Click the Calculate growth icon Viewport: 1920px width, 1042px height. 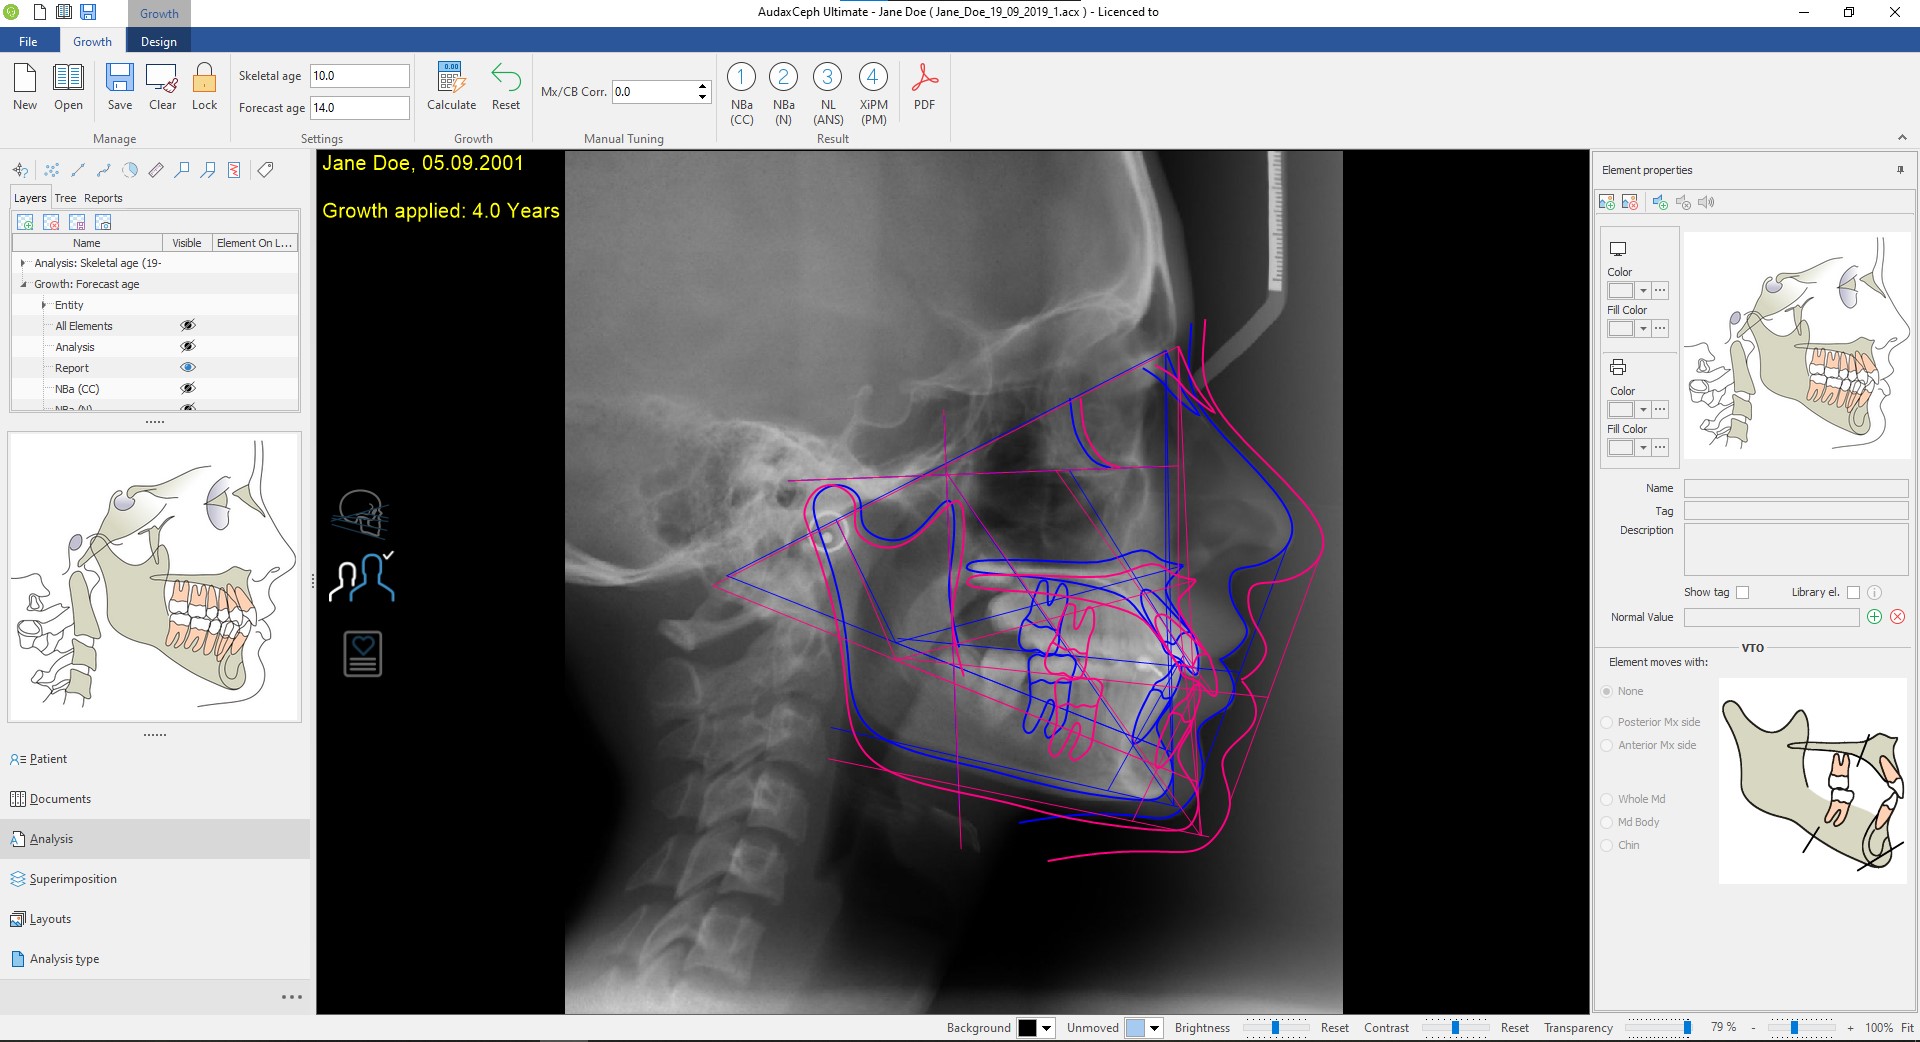(451, 79)
